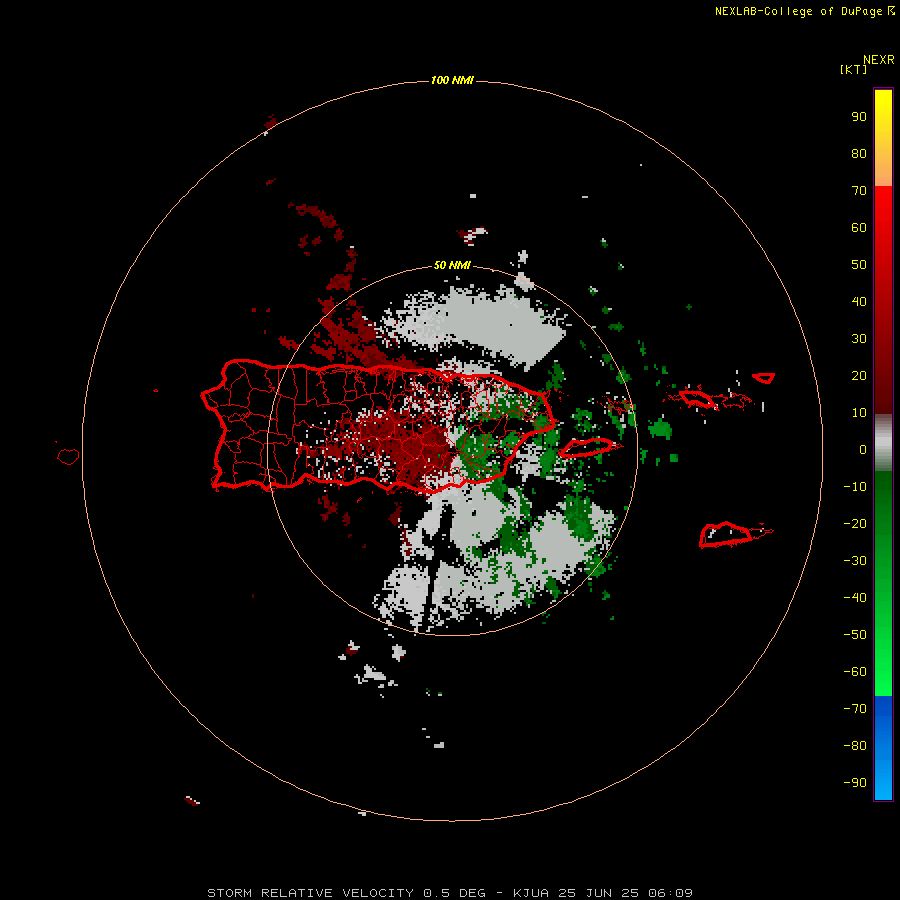Click the -30 value on the velocity legend

855,561
